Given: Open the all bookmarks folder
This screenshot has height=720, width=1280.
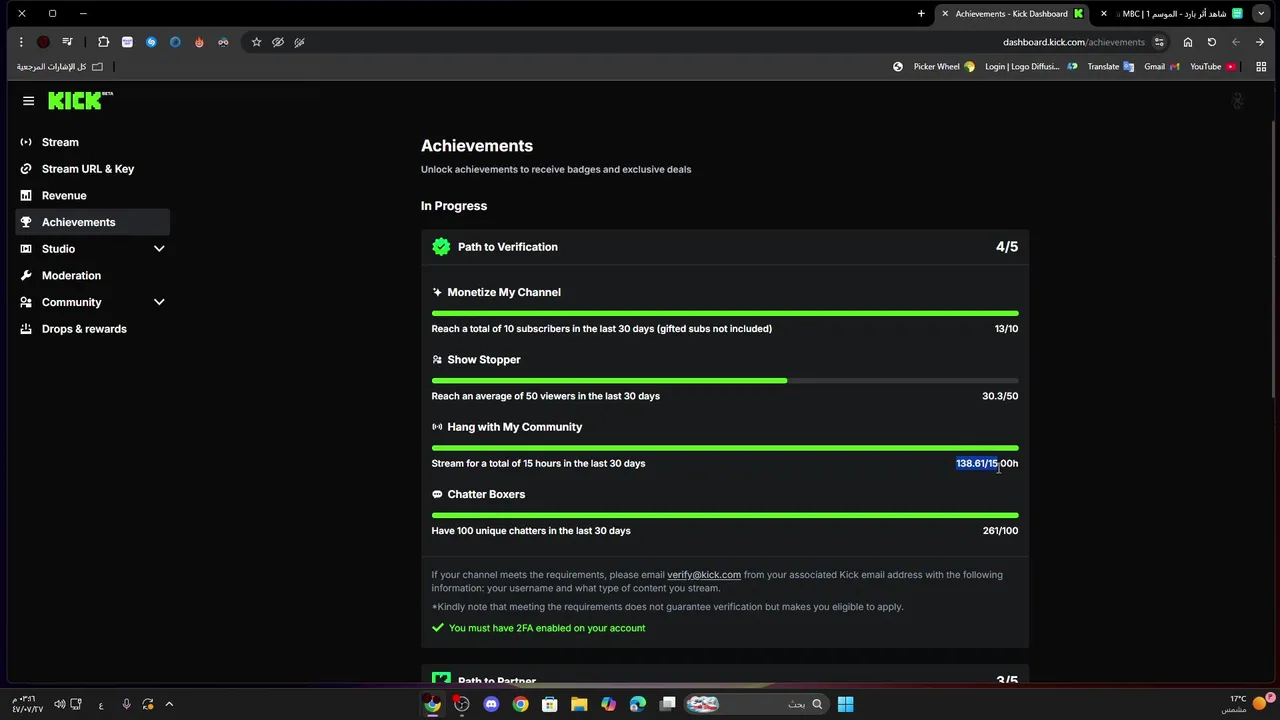Looking at the screenshot, I should (x=59, y=67).
